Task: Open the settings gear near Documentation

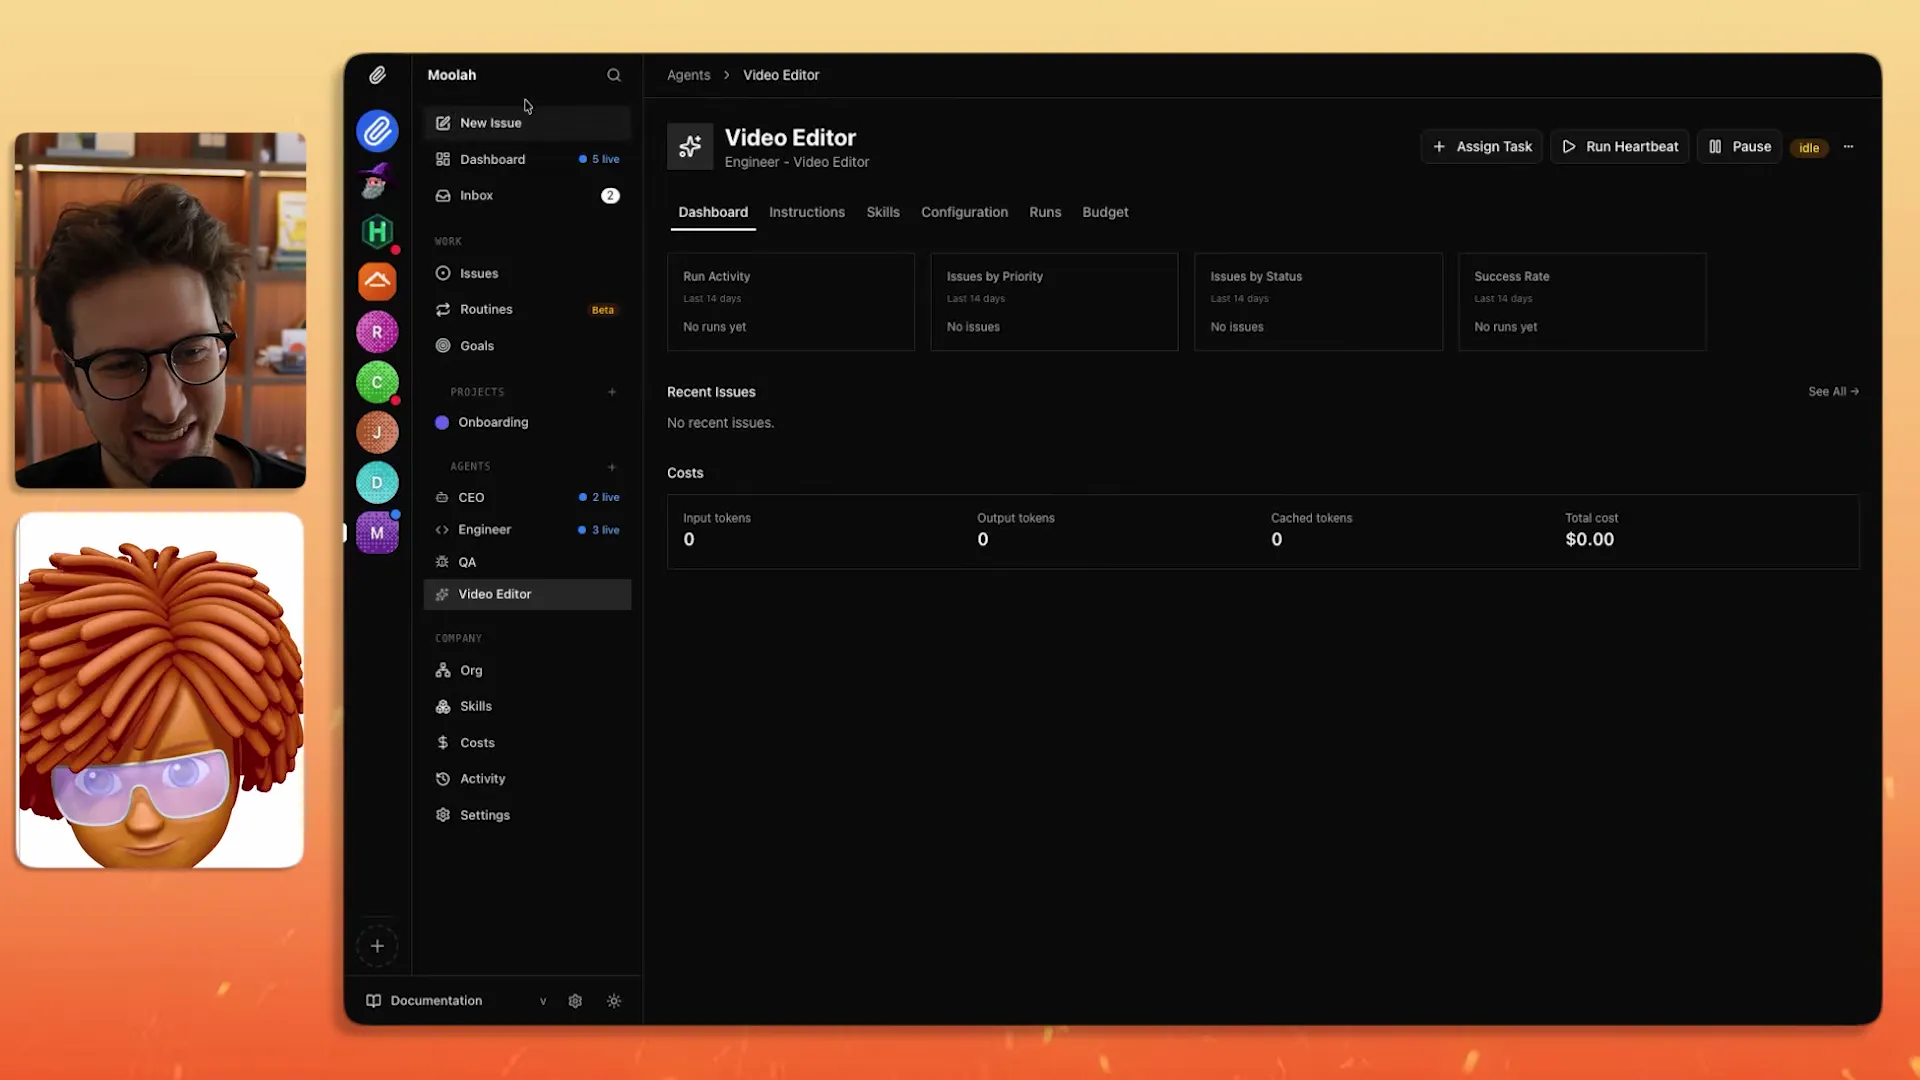Action: pyautogui.click(x=575, y=1000)
